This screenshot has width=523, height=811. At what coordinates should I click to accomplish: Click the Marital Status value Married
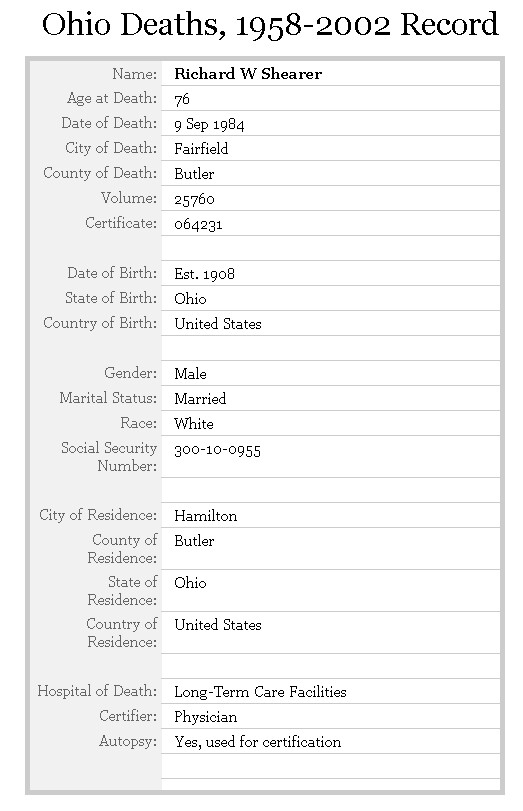(x=200, y=399)
